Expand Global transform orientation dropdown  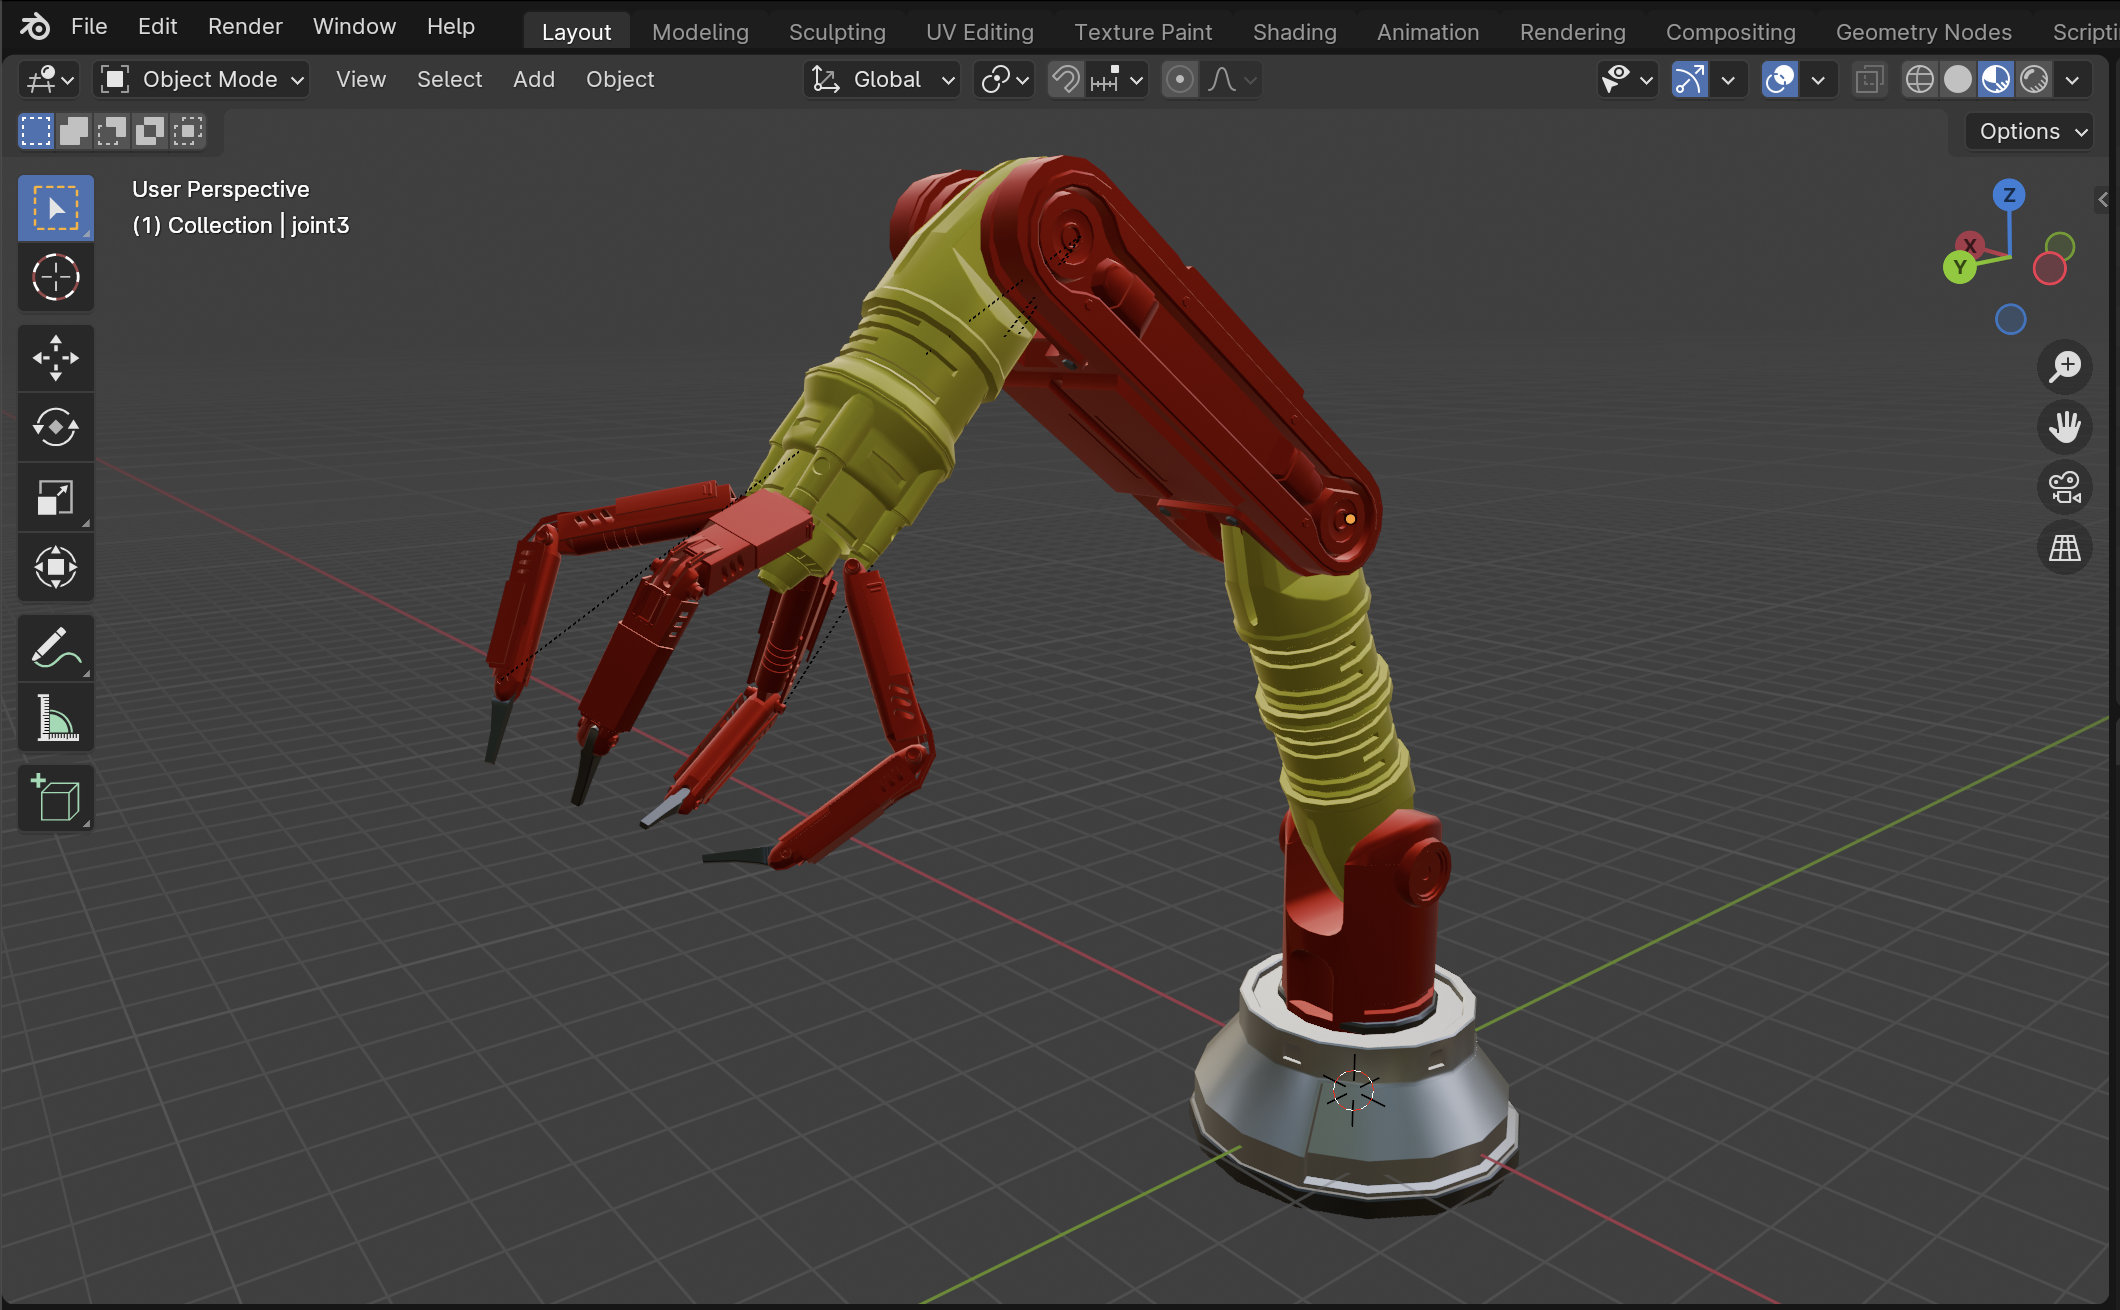[x=882, y=79]
